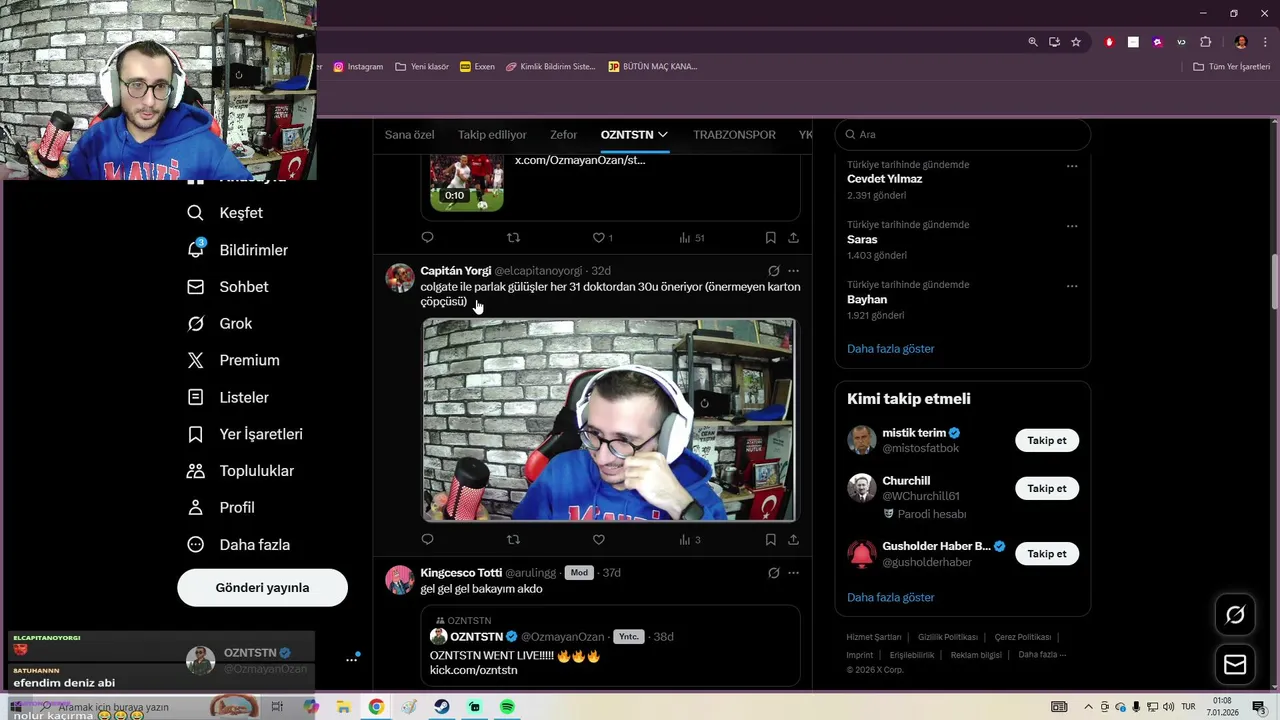View analytics showing 51 views
1280x720 pixels.
[x=692, y=238]
